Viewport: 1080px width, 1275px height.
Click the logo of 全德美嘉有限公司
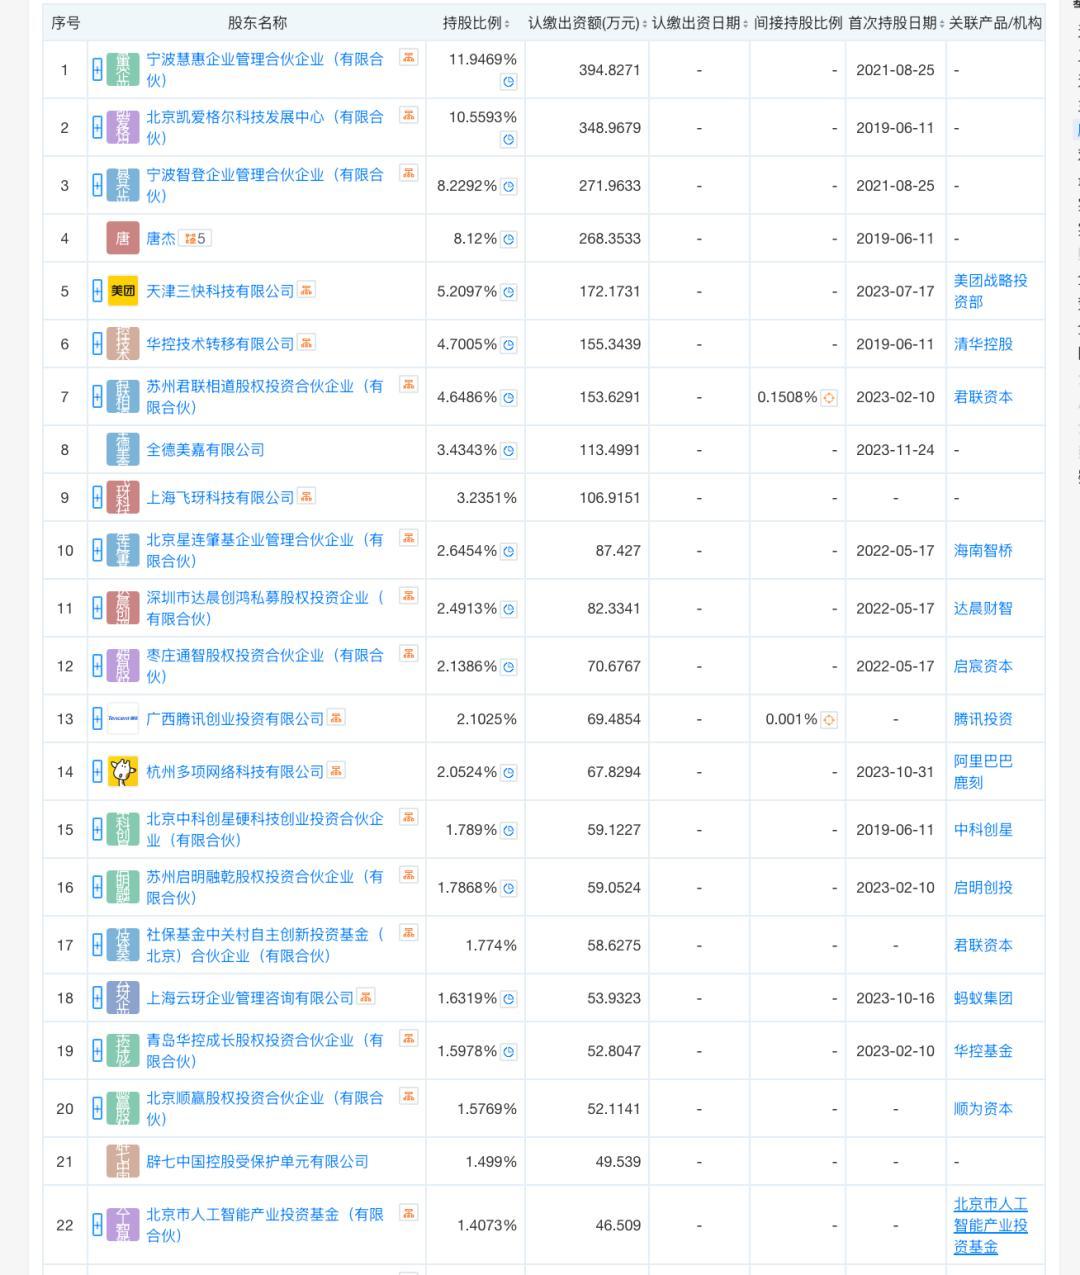123,450
